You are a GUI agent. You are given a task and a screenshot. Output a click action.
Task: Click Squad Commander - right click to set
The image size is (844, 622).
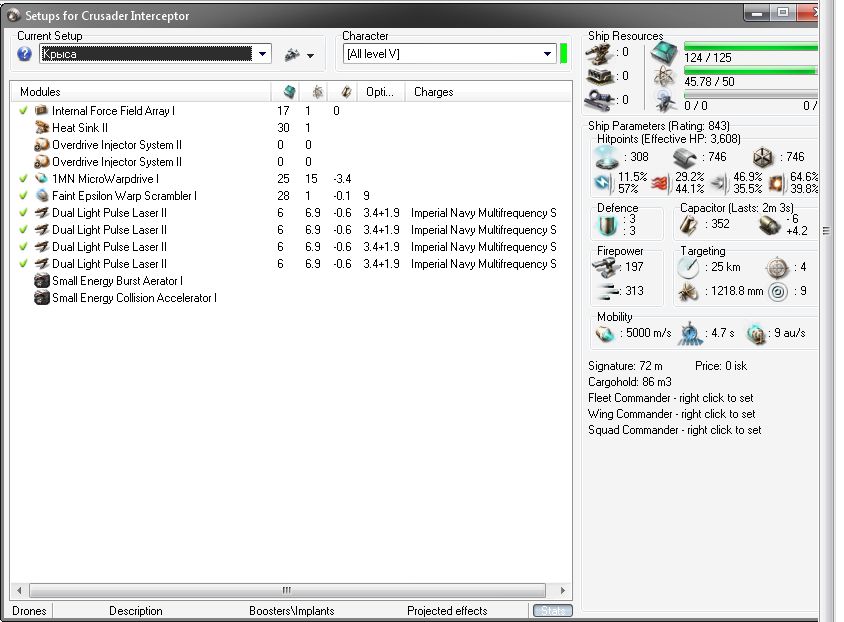tap(674, 430)
